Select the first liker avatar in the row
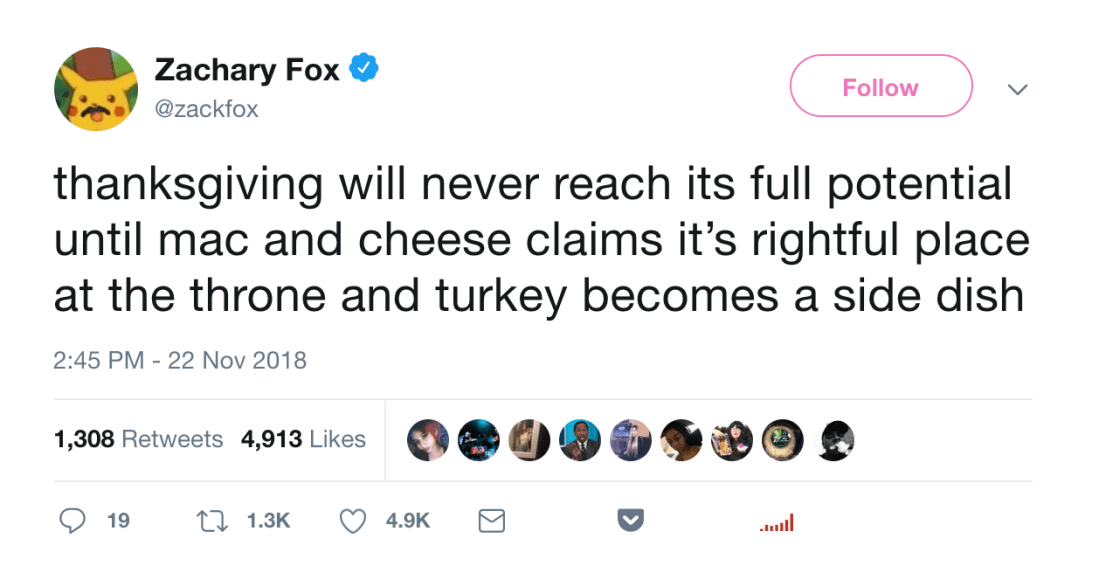This screenshot has height=566, width=1099. pos(428,439)
